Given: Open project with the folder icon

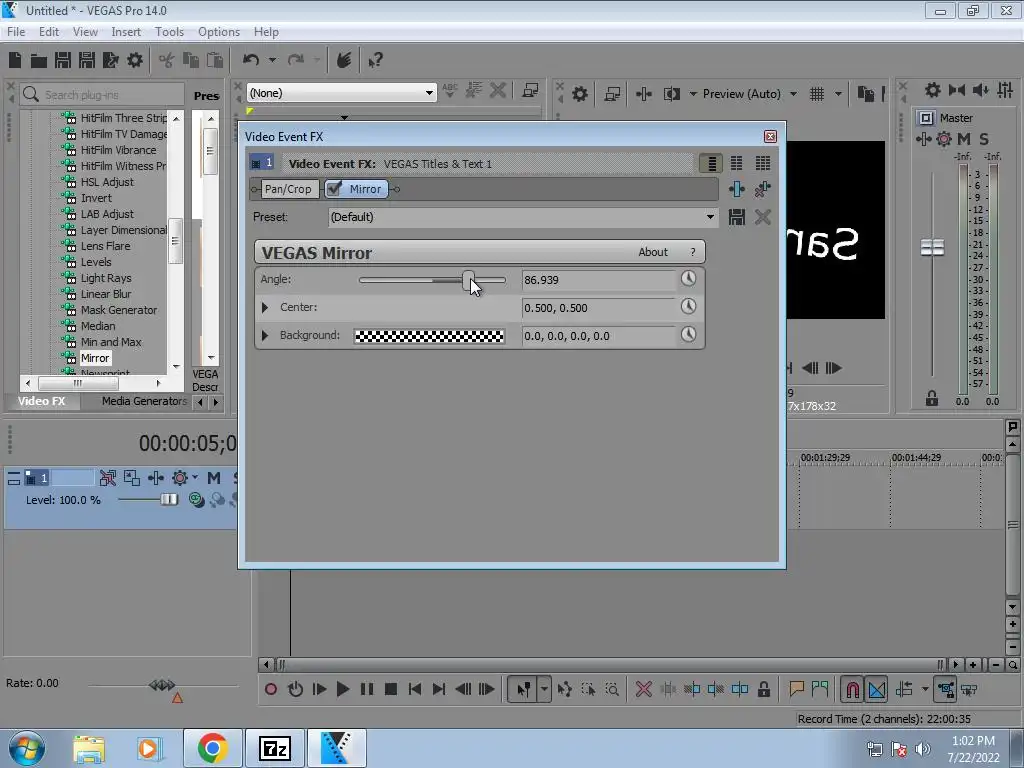Looking at the screenshot, I should pos(39,61).
